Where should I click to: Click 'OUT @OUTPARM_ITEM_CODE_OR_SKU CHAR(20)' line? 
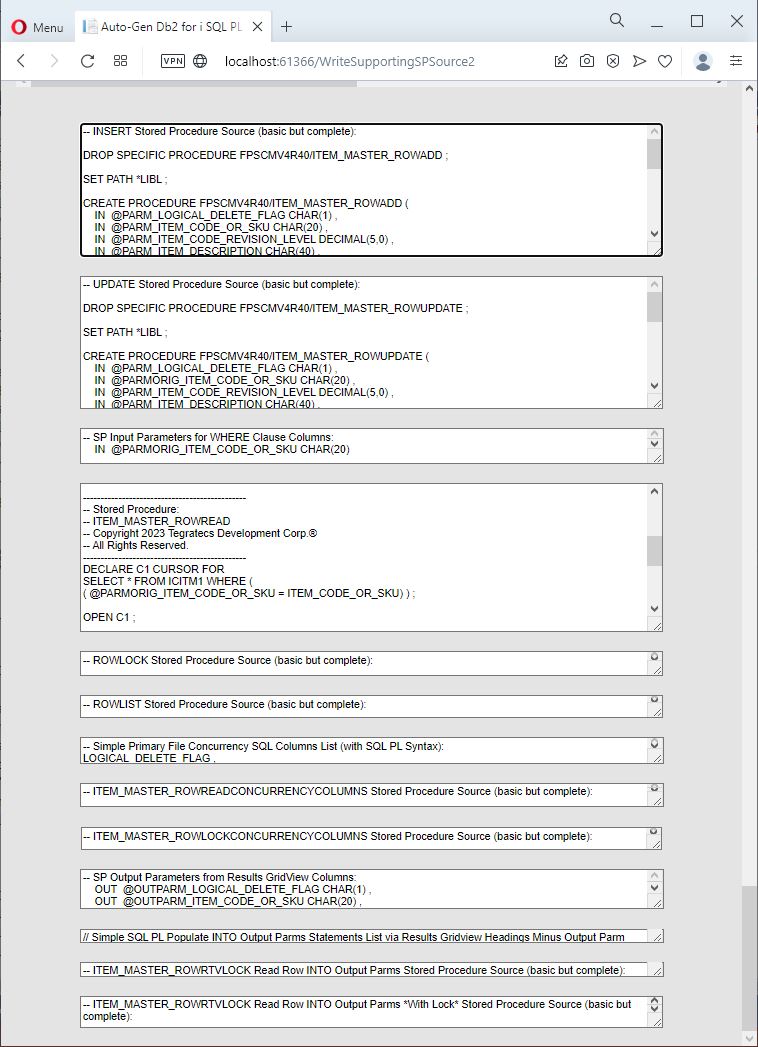tap(228, 901)
